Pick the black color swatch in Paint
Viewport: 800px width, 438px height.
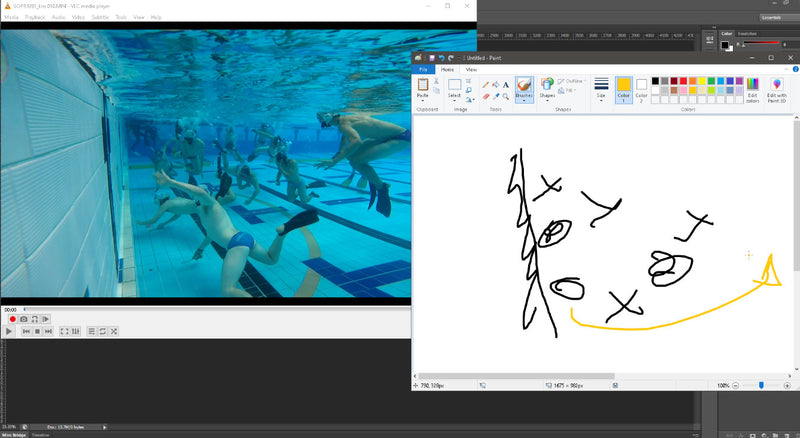point(655,81)
